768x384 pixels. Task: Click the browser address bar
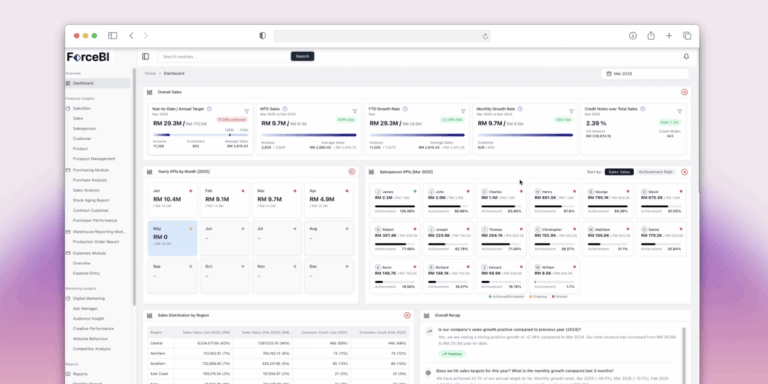pyautogui.click(x=382, y=36)
